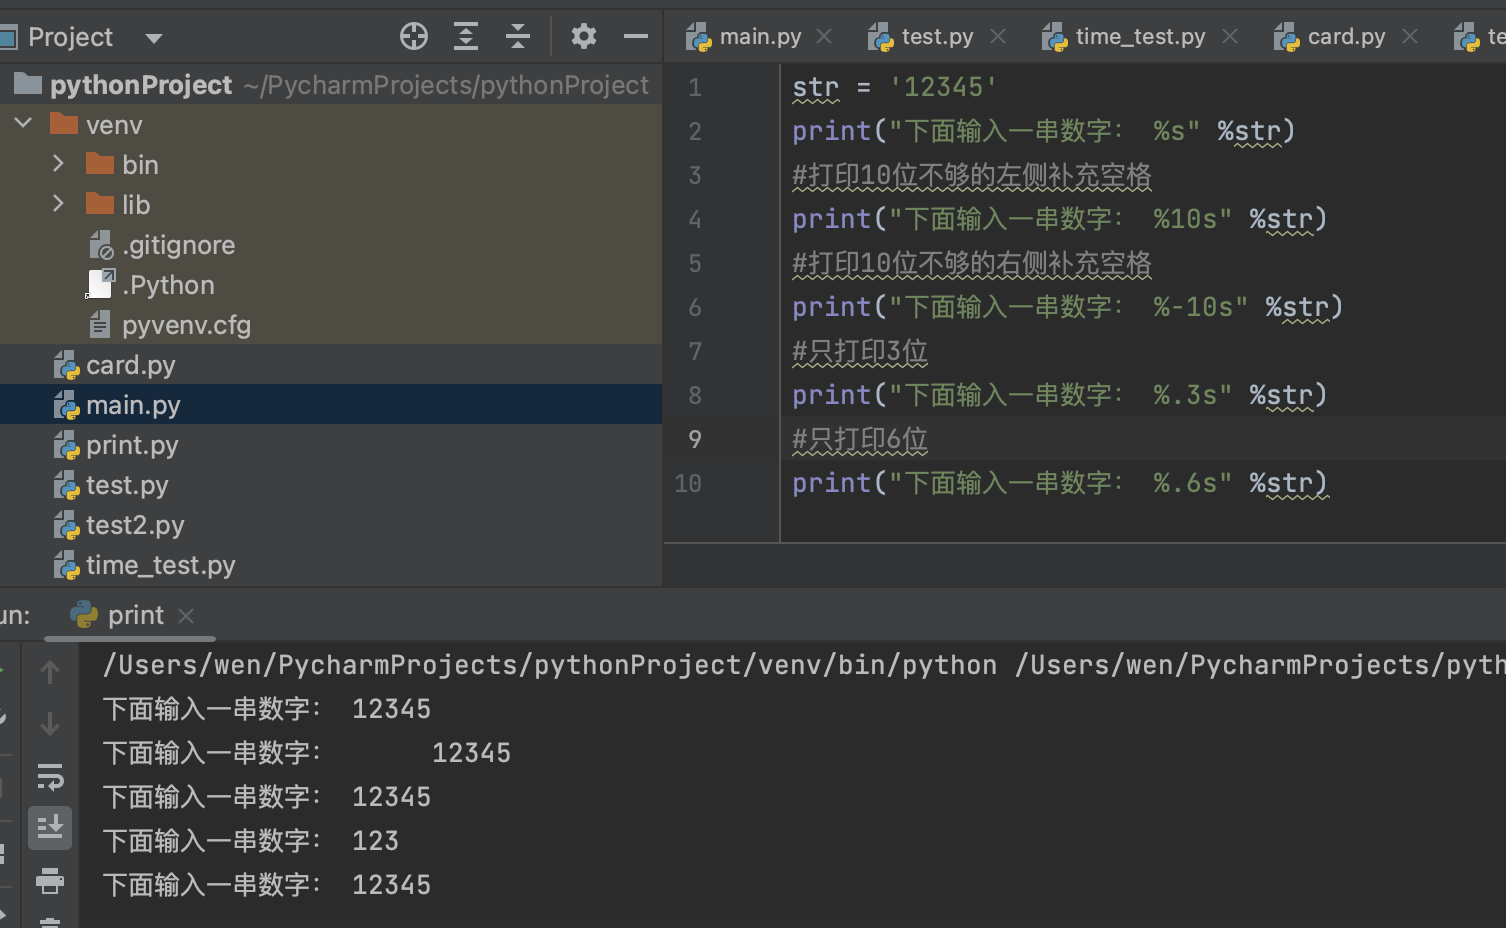Click the select opened file crosshair icon
The width and height of the screenshot is (1506, 928).
click(x=414, y=37)
